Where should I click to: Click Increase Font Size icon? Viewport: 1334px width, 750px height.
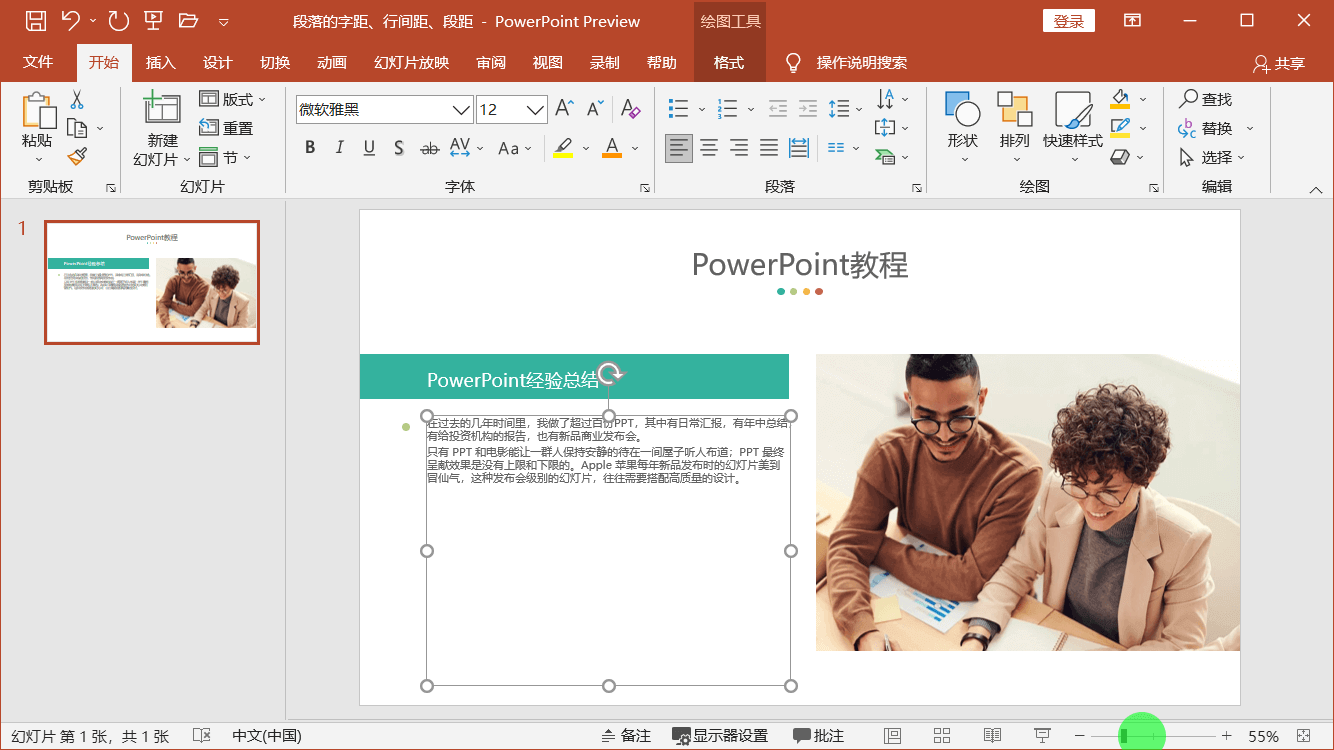(x=565, y=108)
